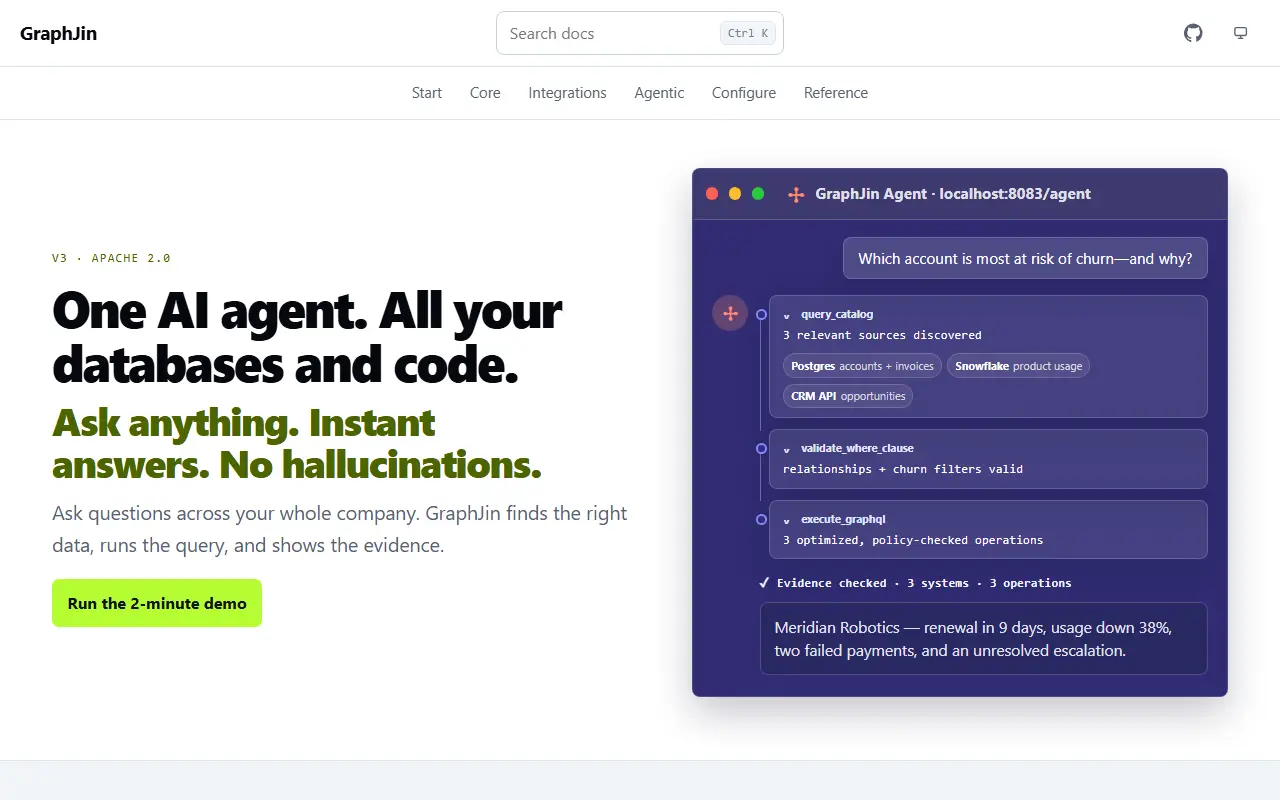Viewport: 1280px width, 800px height.
Task: Click the 'GraphJin Agent · localhost:8083/agent' title text
Action: click(953, 194)
